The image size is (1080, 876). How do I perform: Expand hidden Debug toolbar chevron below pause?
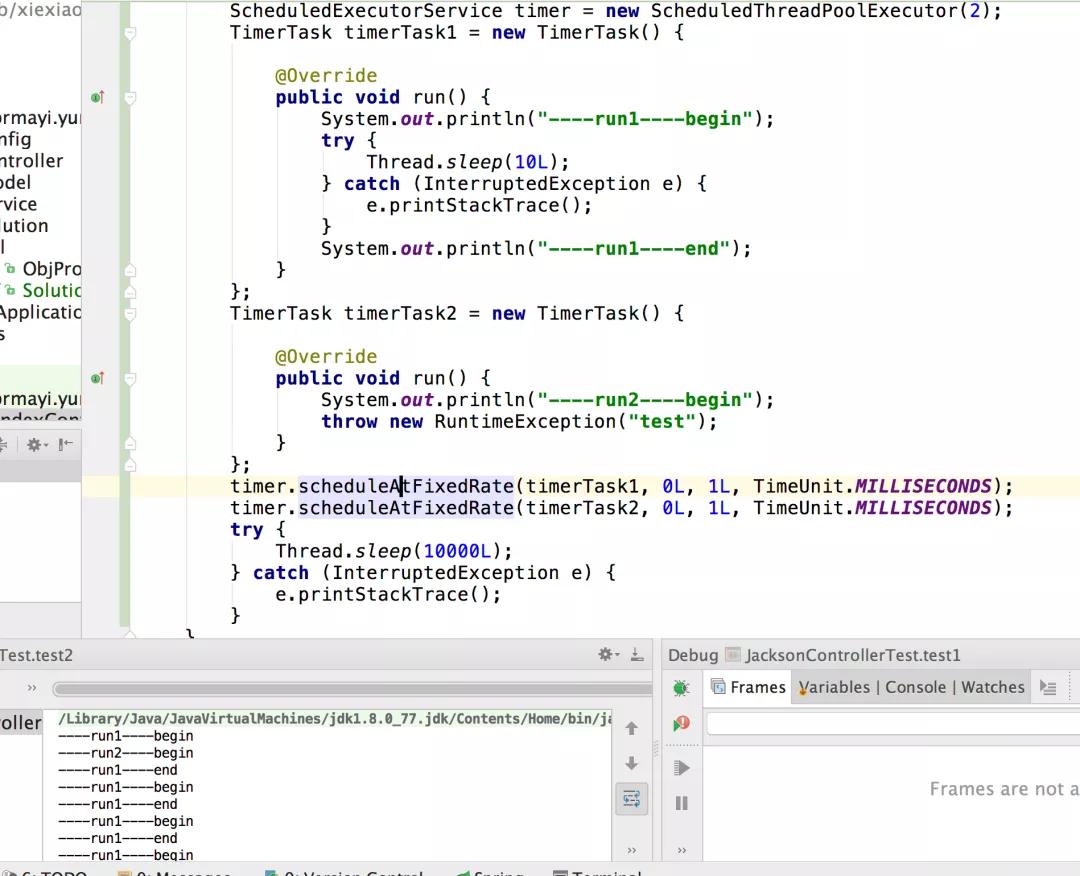681,850
